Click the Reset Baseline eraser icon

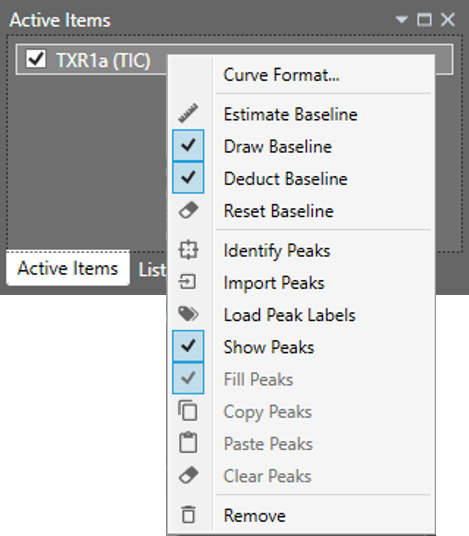point(188,210)
